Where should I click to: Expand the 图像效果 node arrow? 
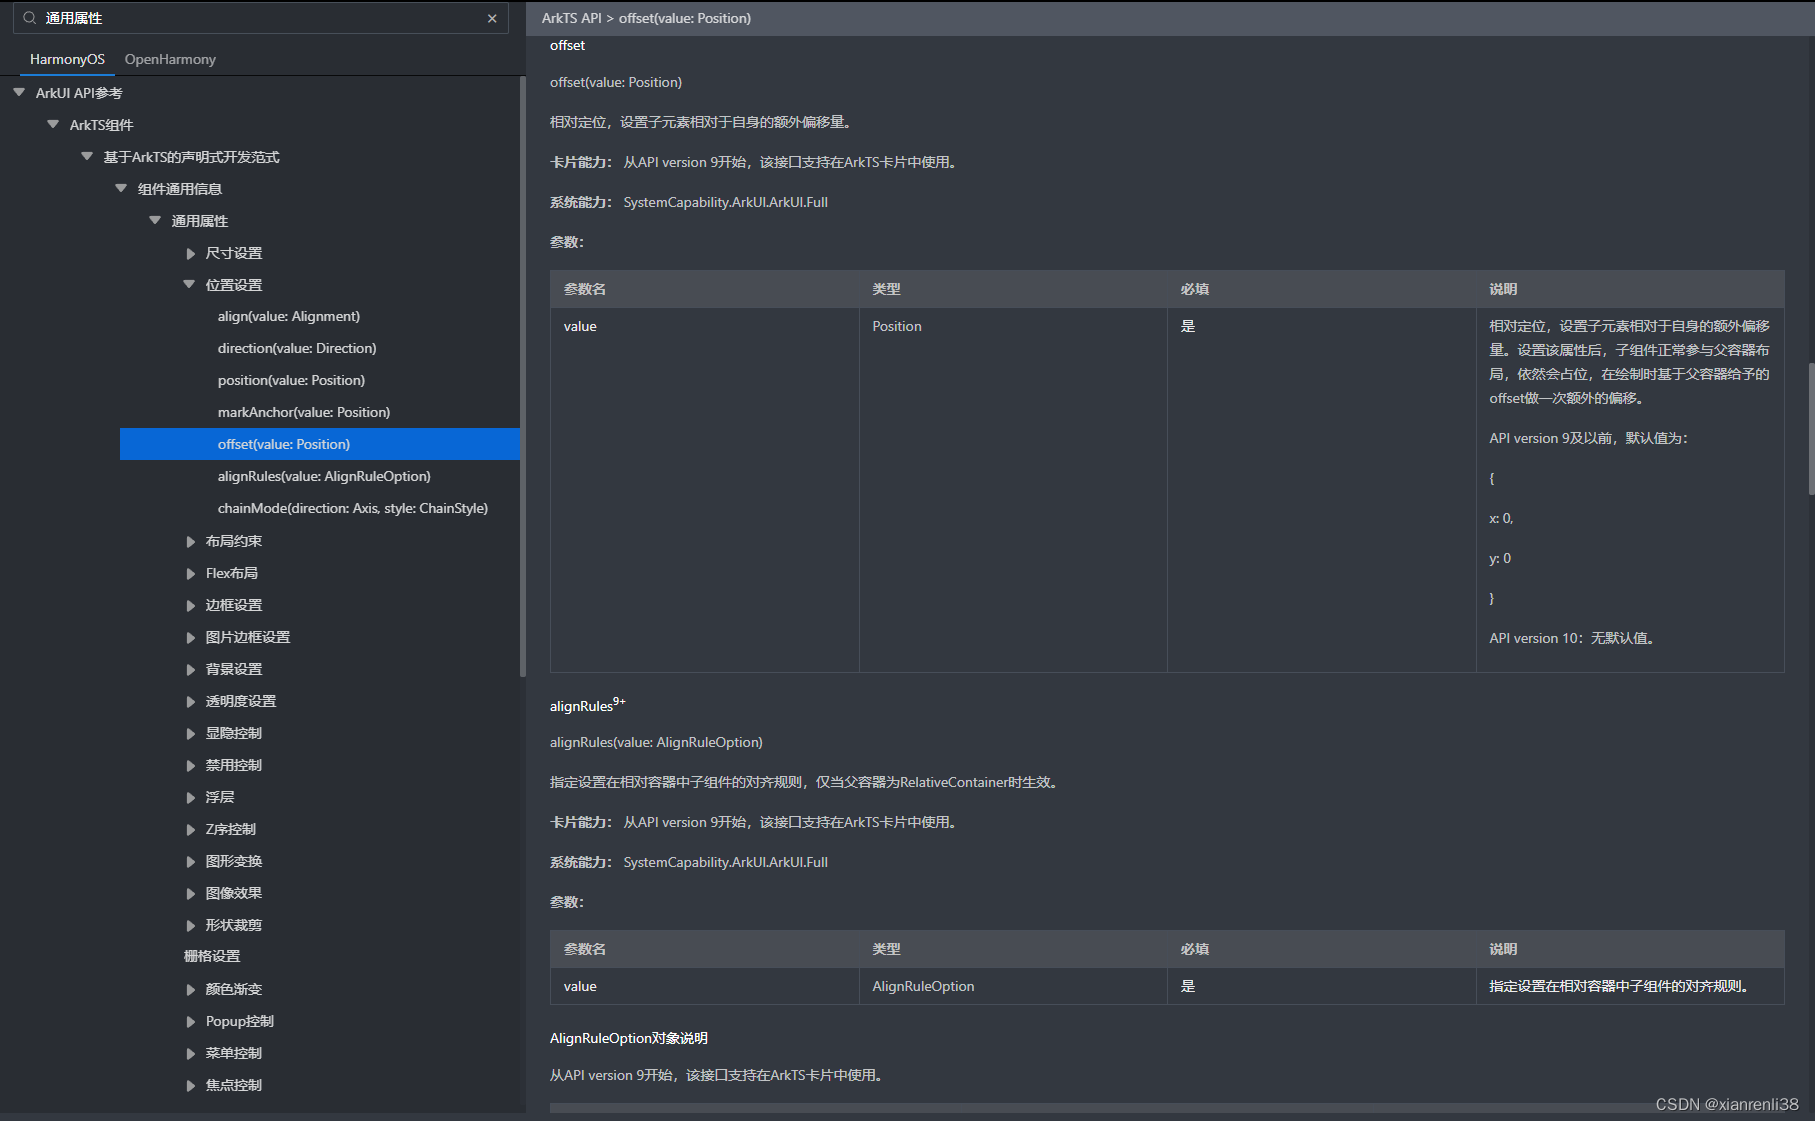[x=190, y=893]
